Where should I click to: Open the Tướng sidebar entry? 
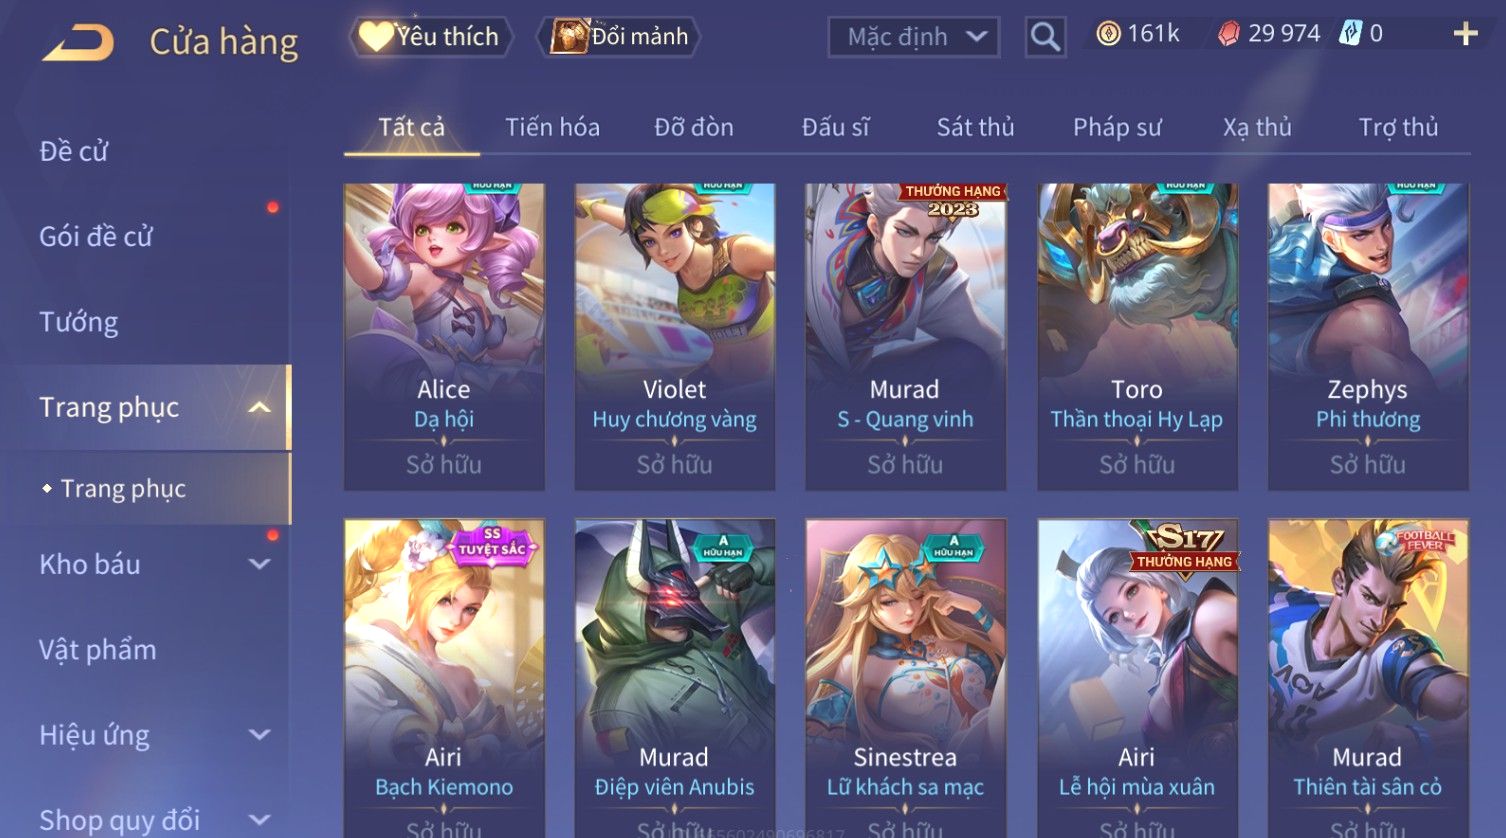tap(78, 322)
